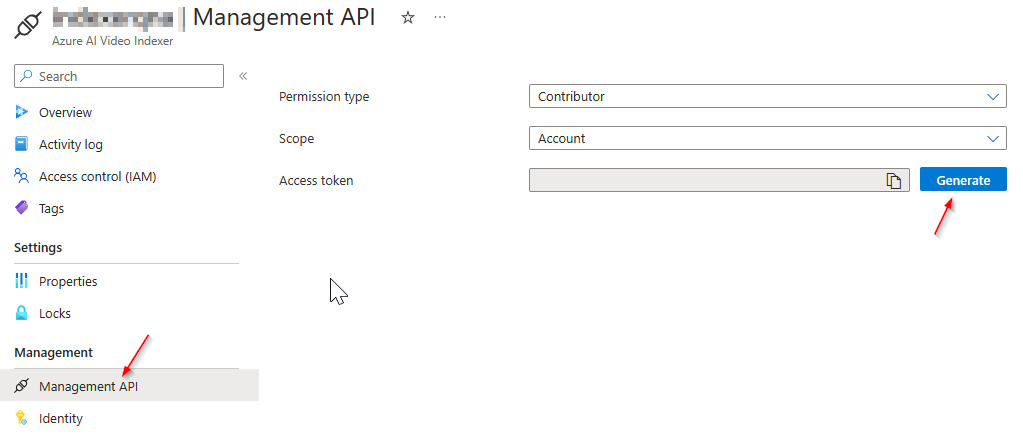Expand Permission type chevron arrow
The image size is (1023, 440).
(x=993, y=97)
